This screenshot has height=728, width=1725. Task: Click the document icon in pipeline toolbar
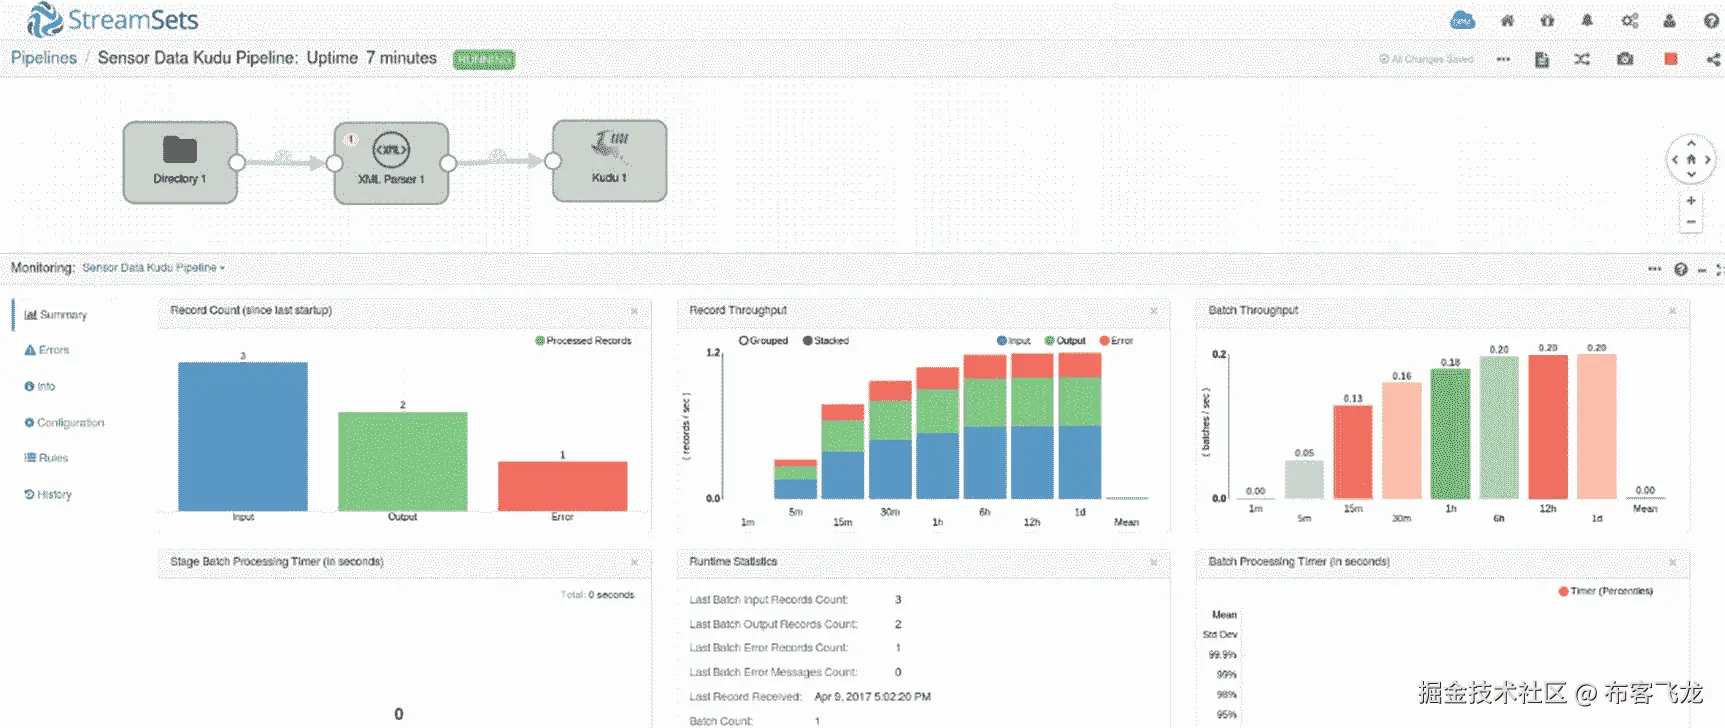[x=1542, y=59]
